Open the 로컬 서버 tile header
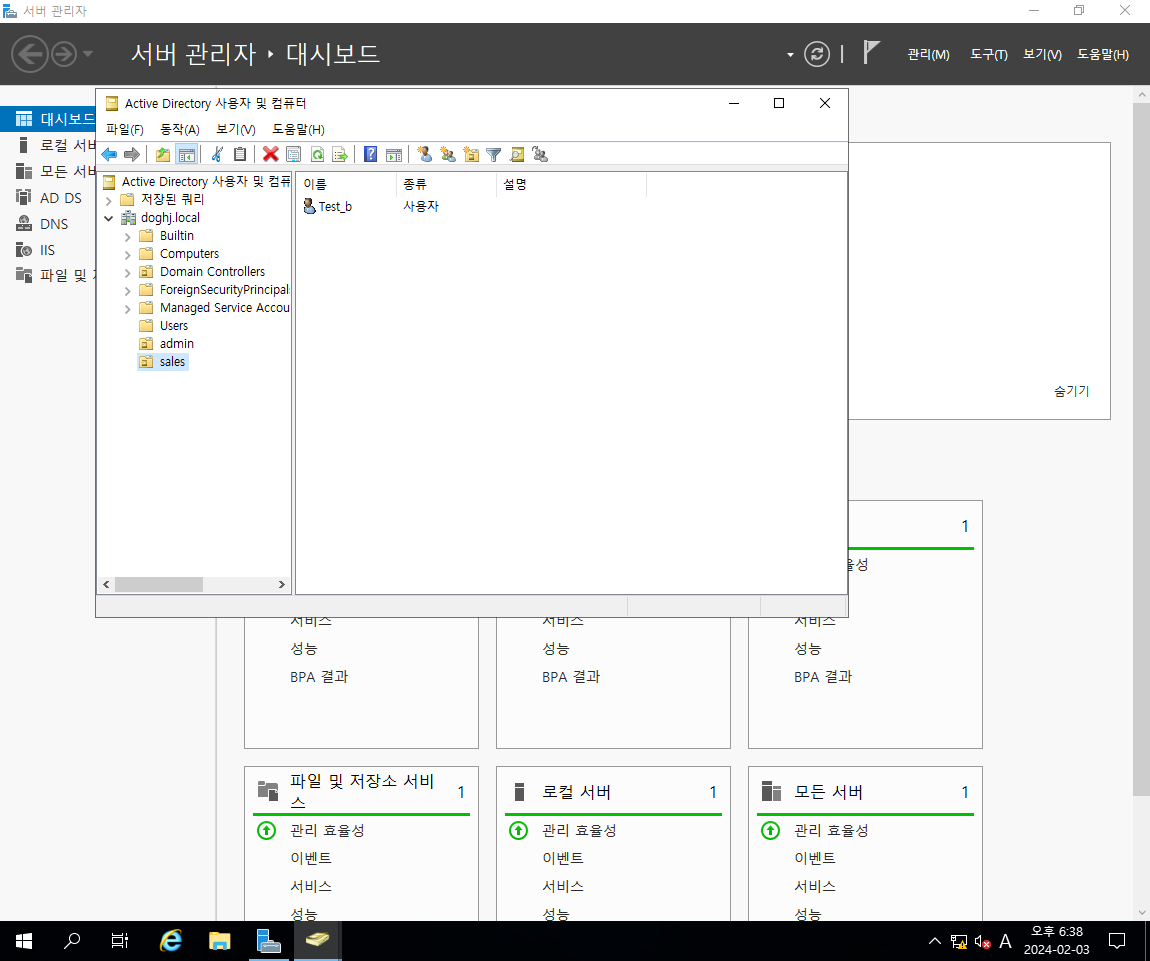The height and width of the screenshot is (961, 1150). (x=576, y=792)
